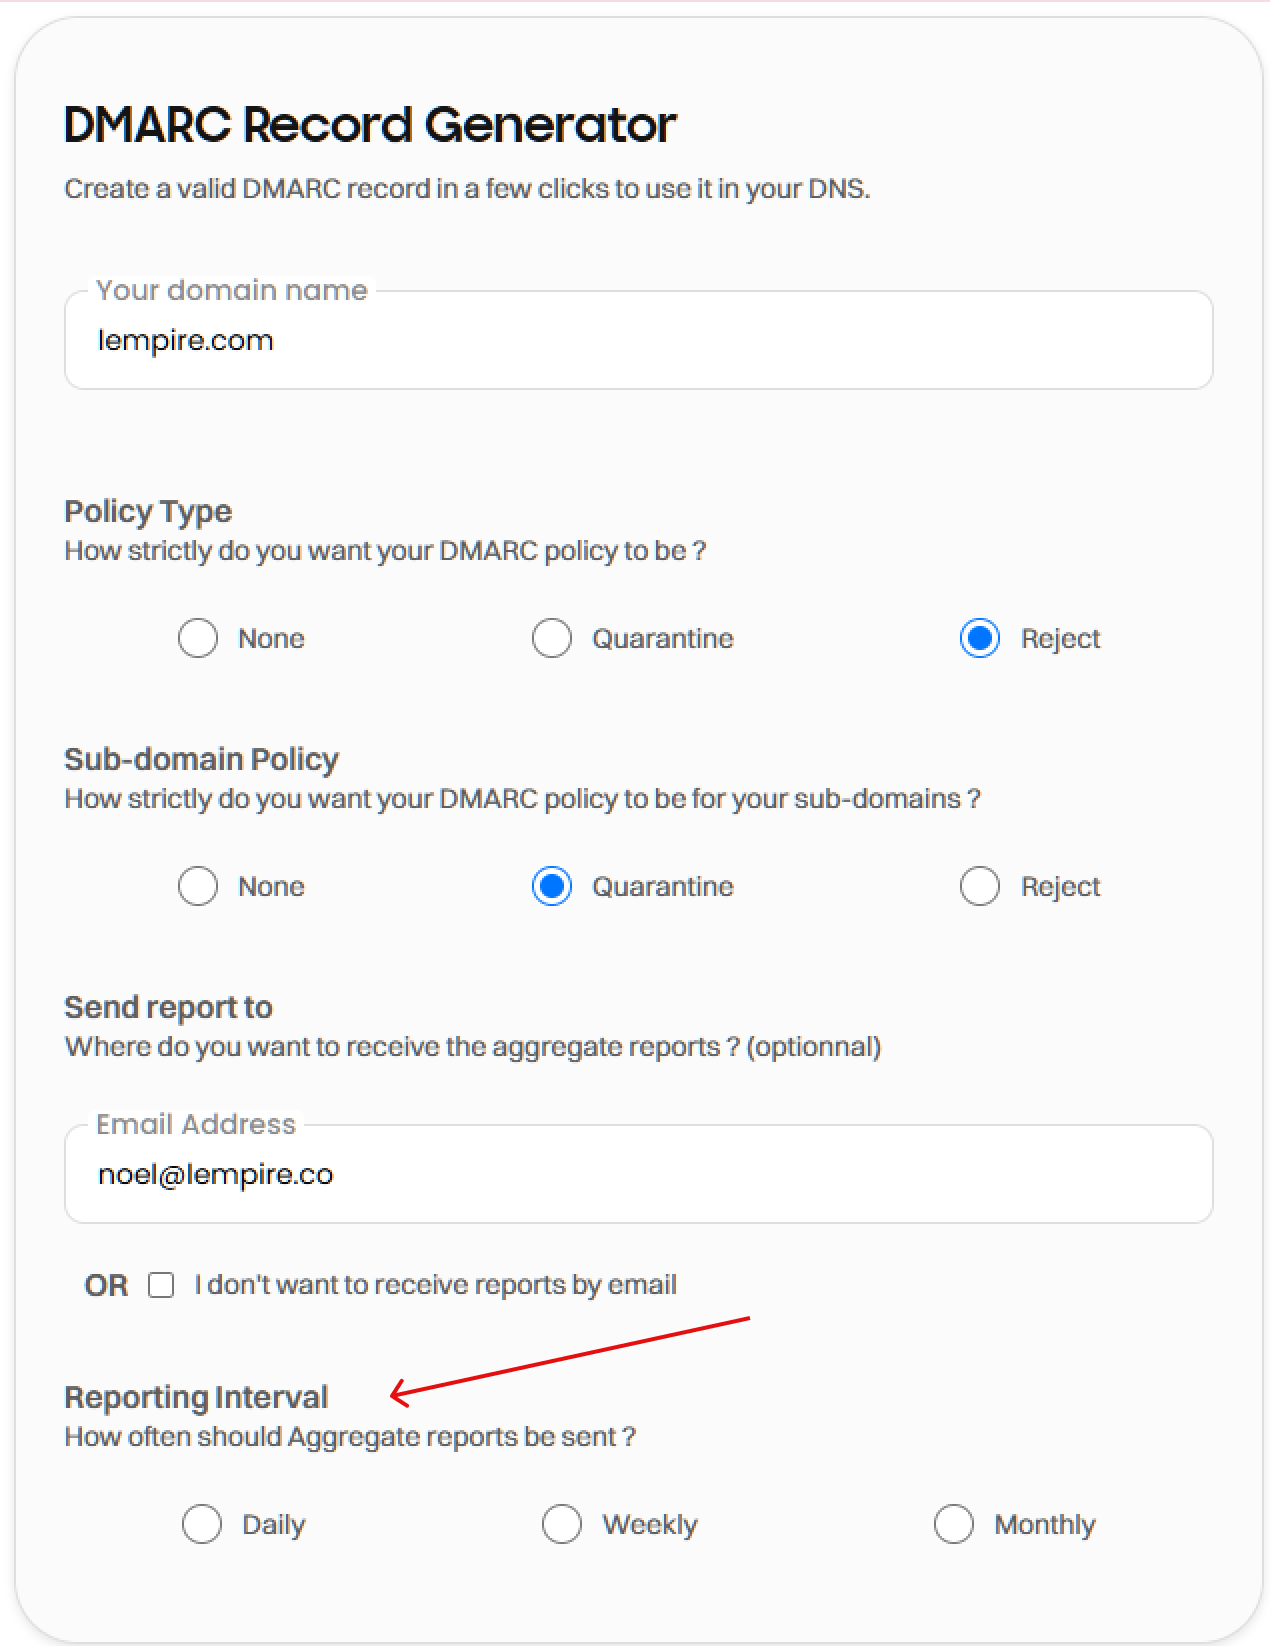Click the domain name field containing lempire.com
Image resolution: width=1270 pixels, height=1646 pixels.
tap(638, 341)
